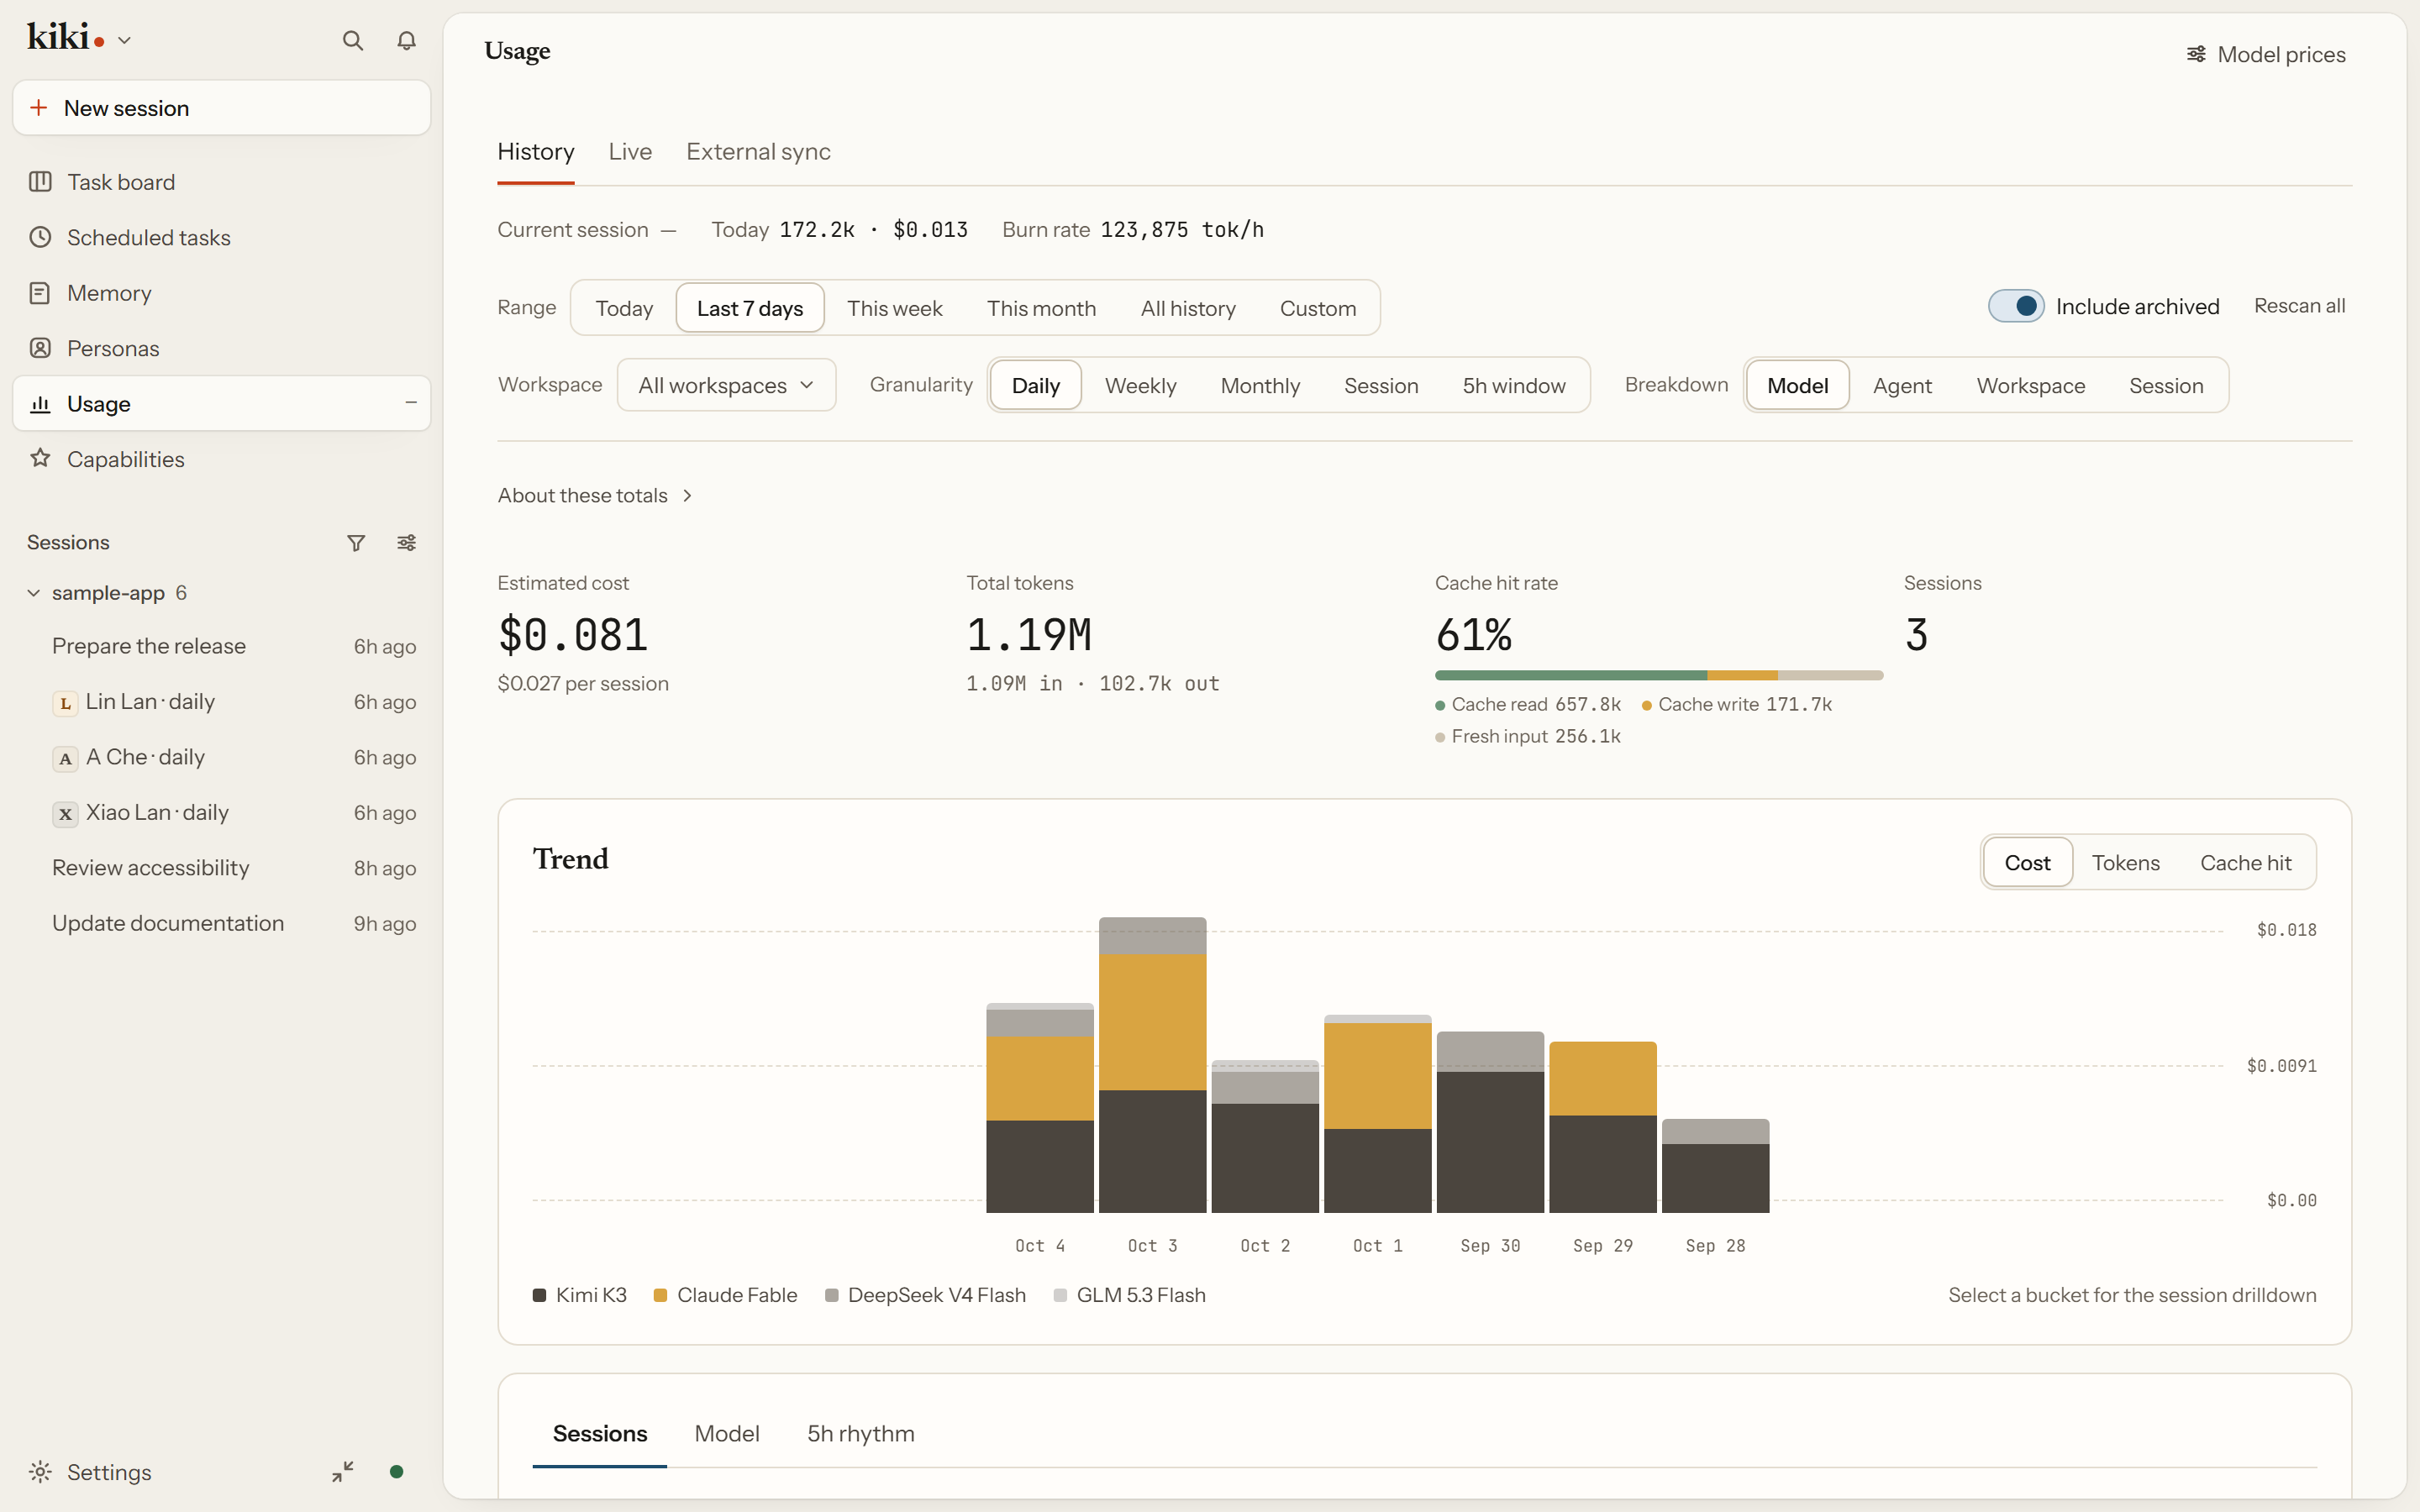Image resolution: width=2420 pixels, height=1512 pixels.
Task: Open the All workspaces dropdown
Action: [726, 385]
